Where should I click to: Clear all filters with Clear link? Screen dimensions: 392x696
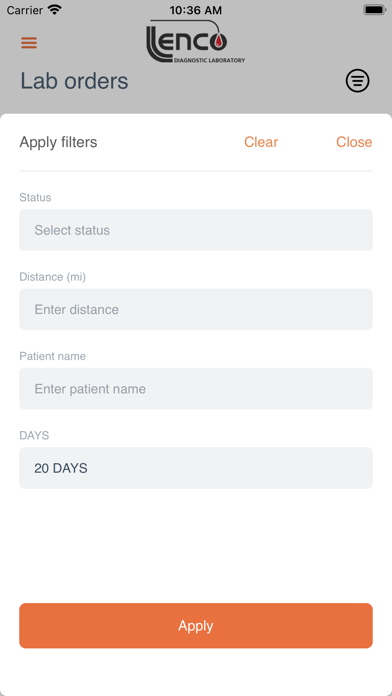coord(261,142)
